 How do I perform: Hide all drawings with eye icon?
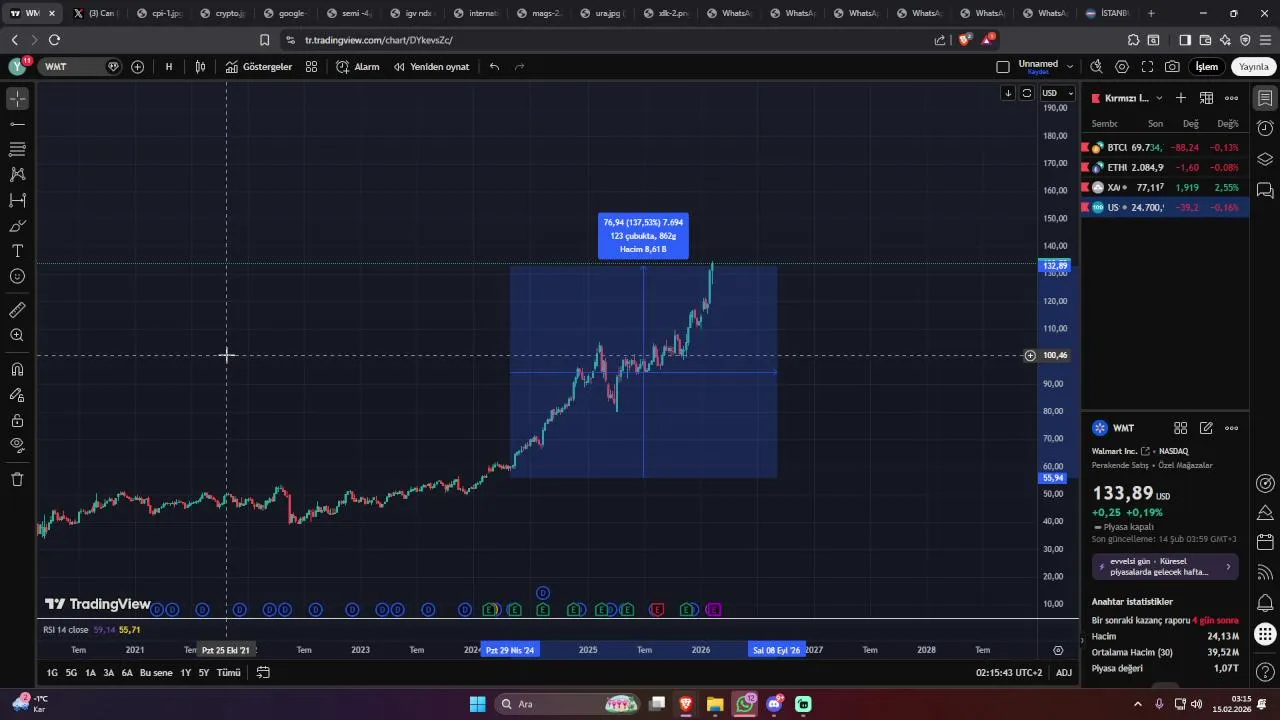coord(17,445)
